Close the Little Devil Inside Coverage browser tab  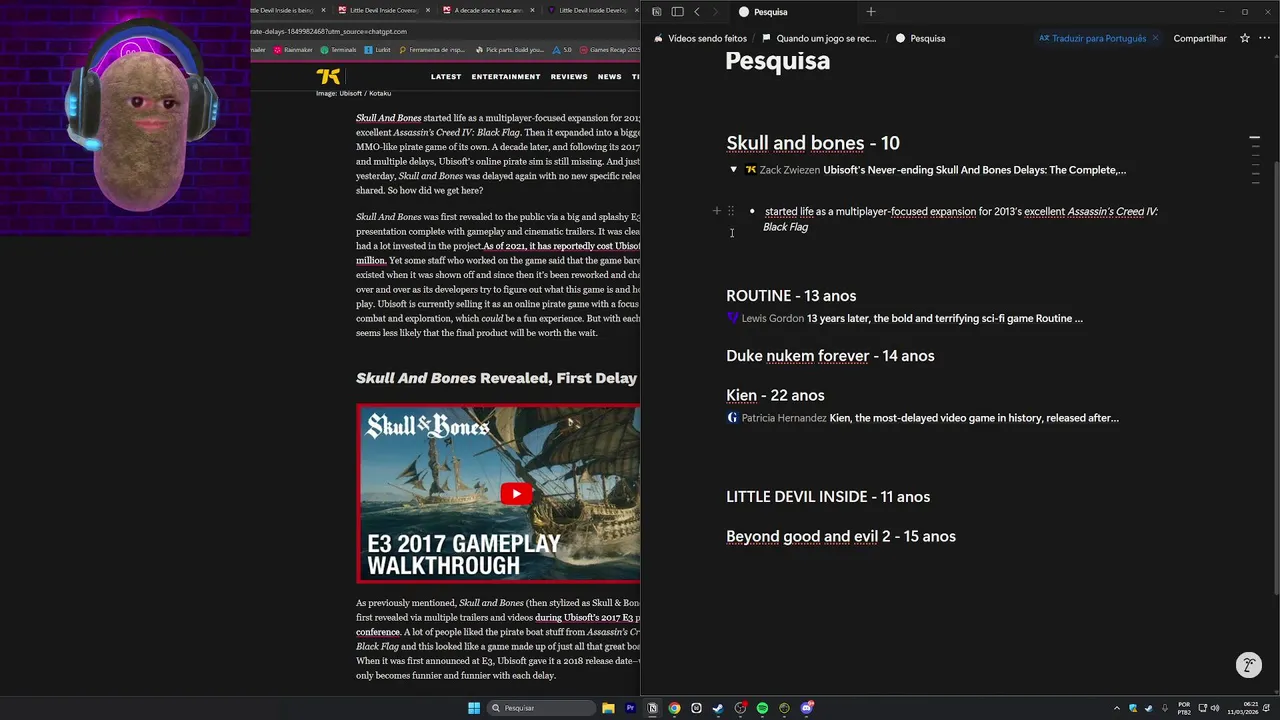click(x=428, y=10)
